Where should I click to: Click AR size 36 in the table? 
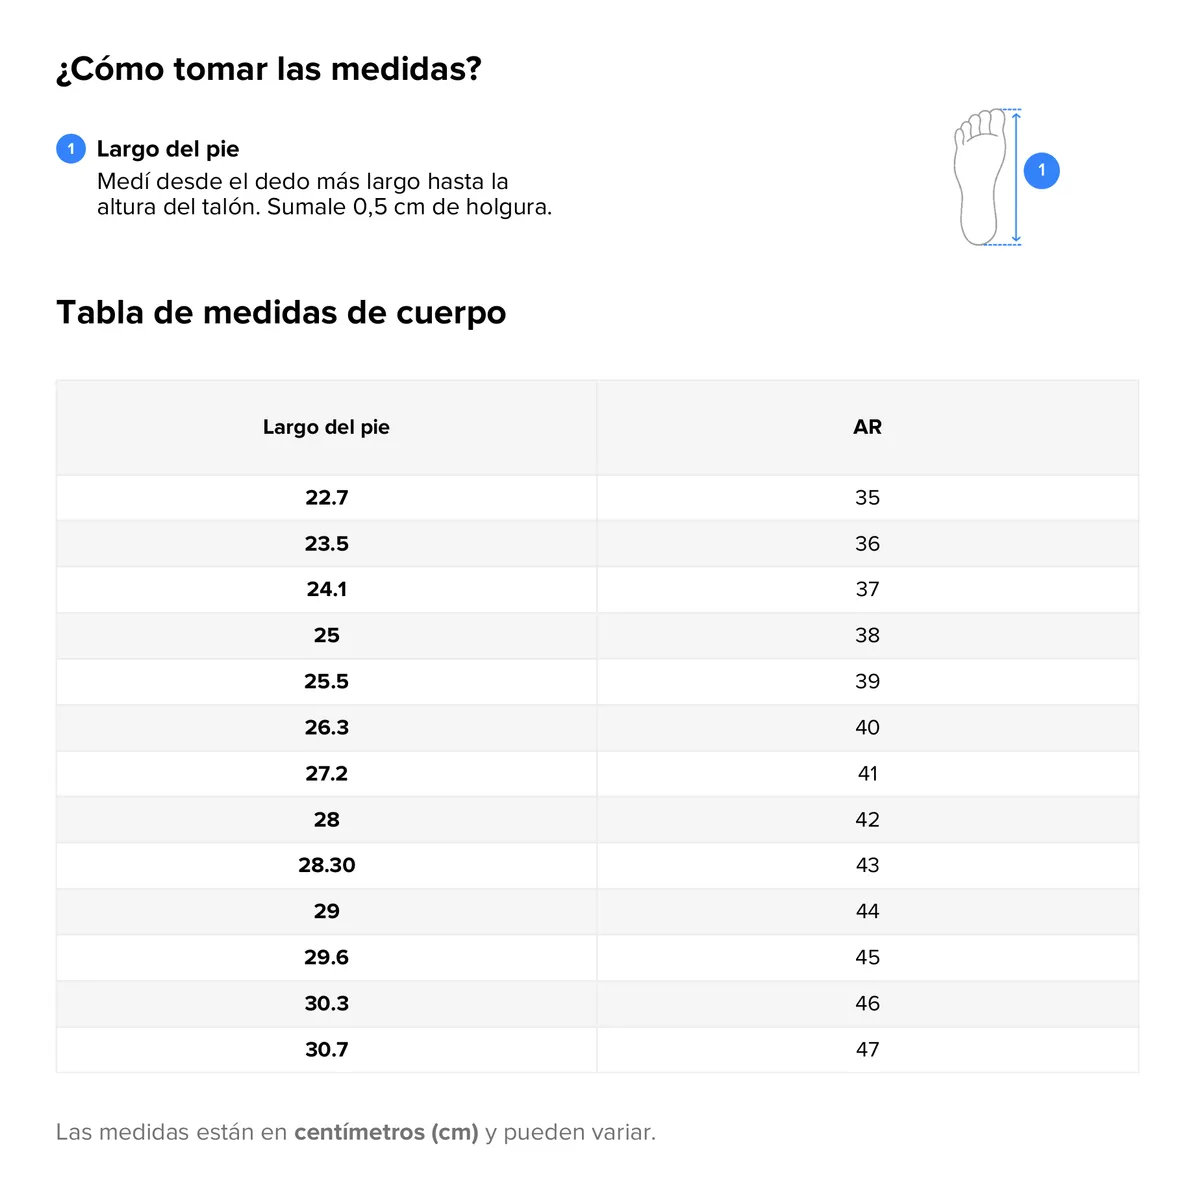tap(867, 544)
